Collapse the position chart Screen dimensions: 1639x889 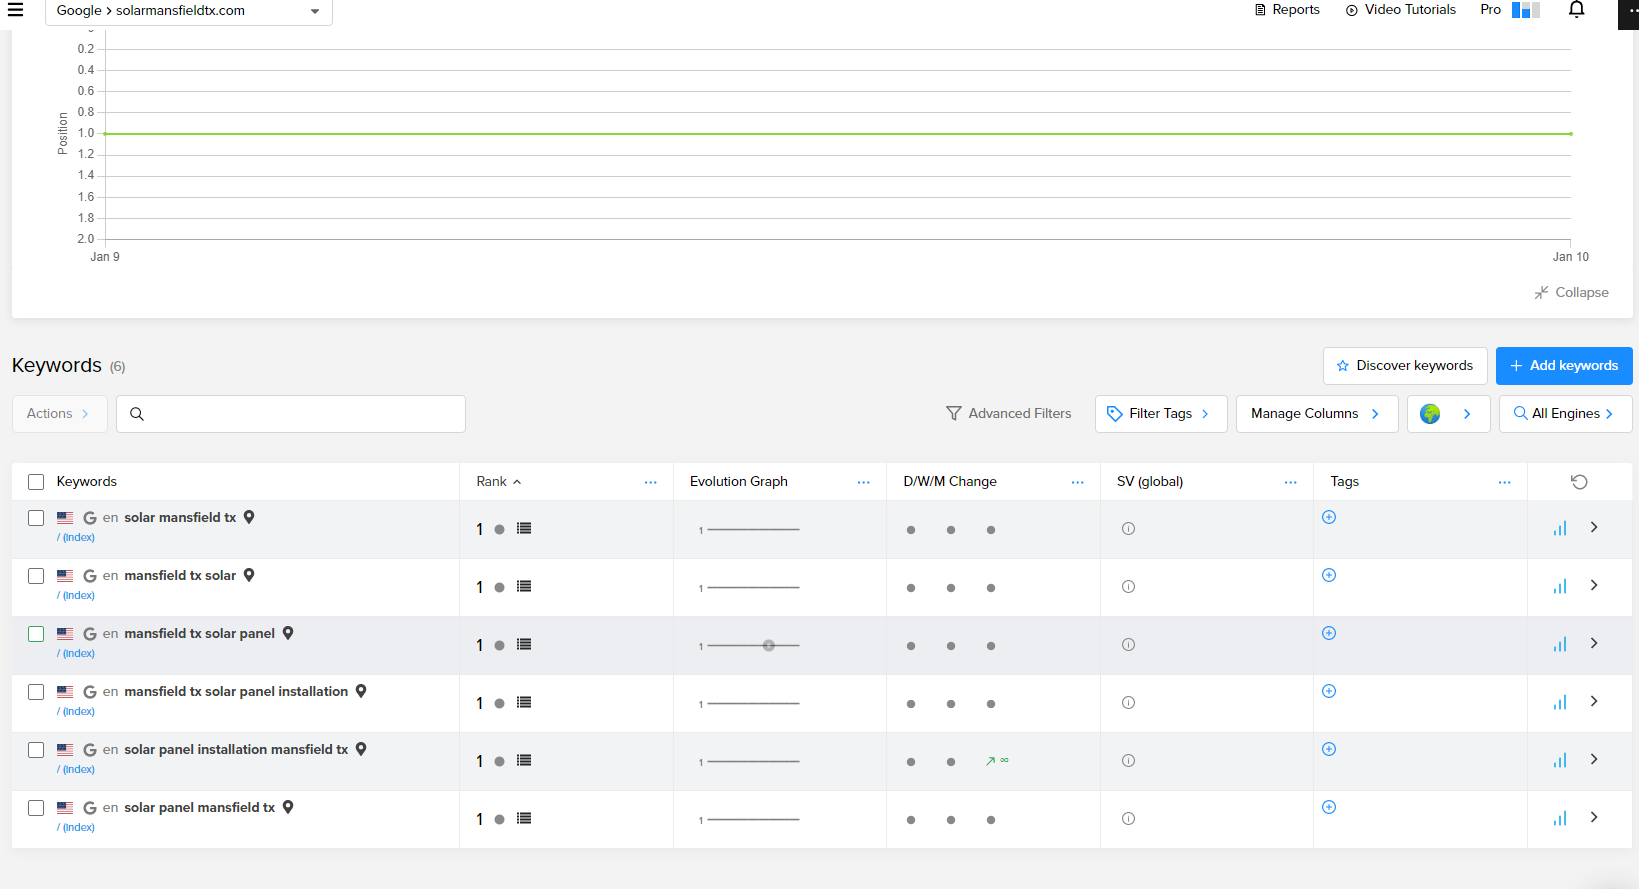tap(1572, 293)
